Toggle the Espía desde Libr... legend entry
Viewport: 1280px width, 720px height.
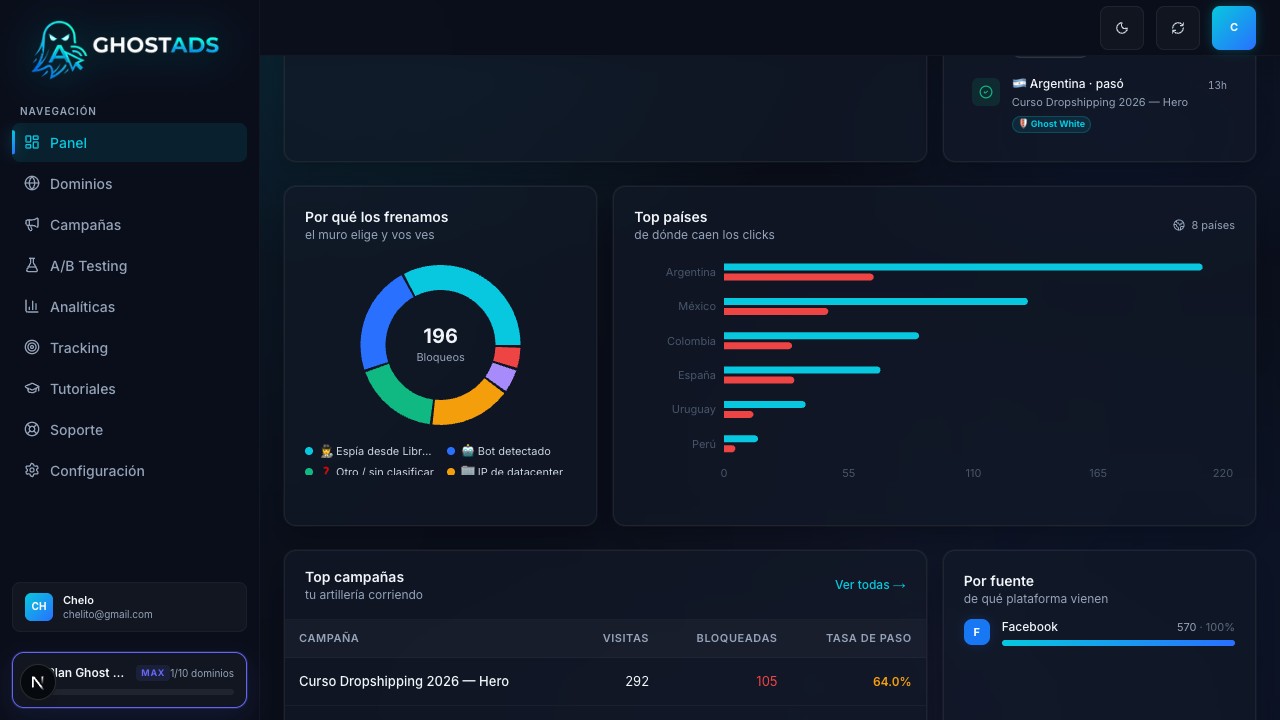click(369, 451)
